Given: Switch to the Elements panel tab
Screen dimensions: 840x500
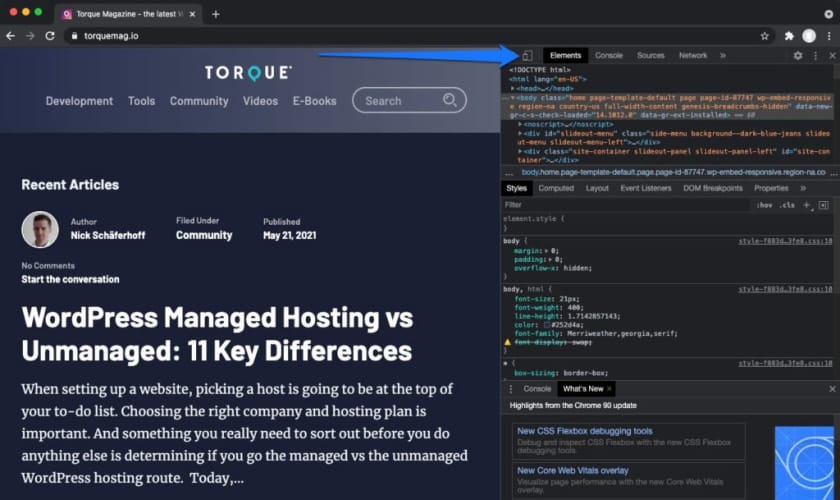Looking at the screenshot, I should tap(565, 55).
